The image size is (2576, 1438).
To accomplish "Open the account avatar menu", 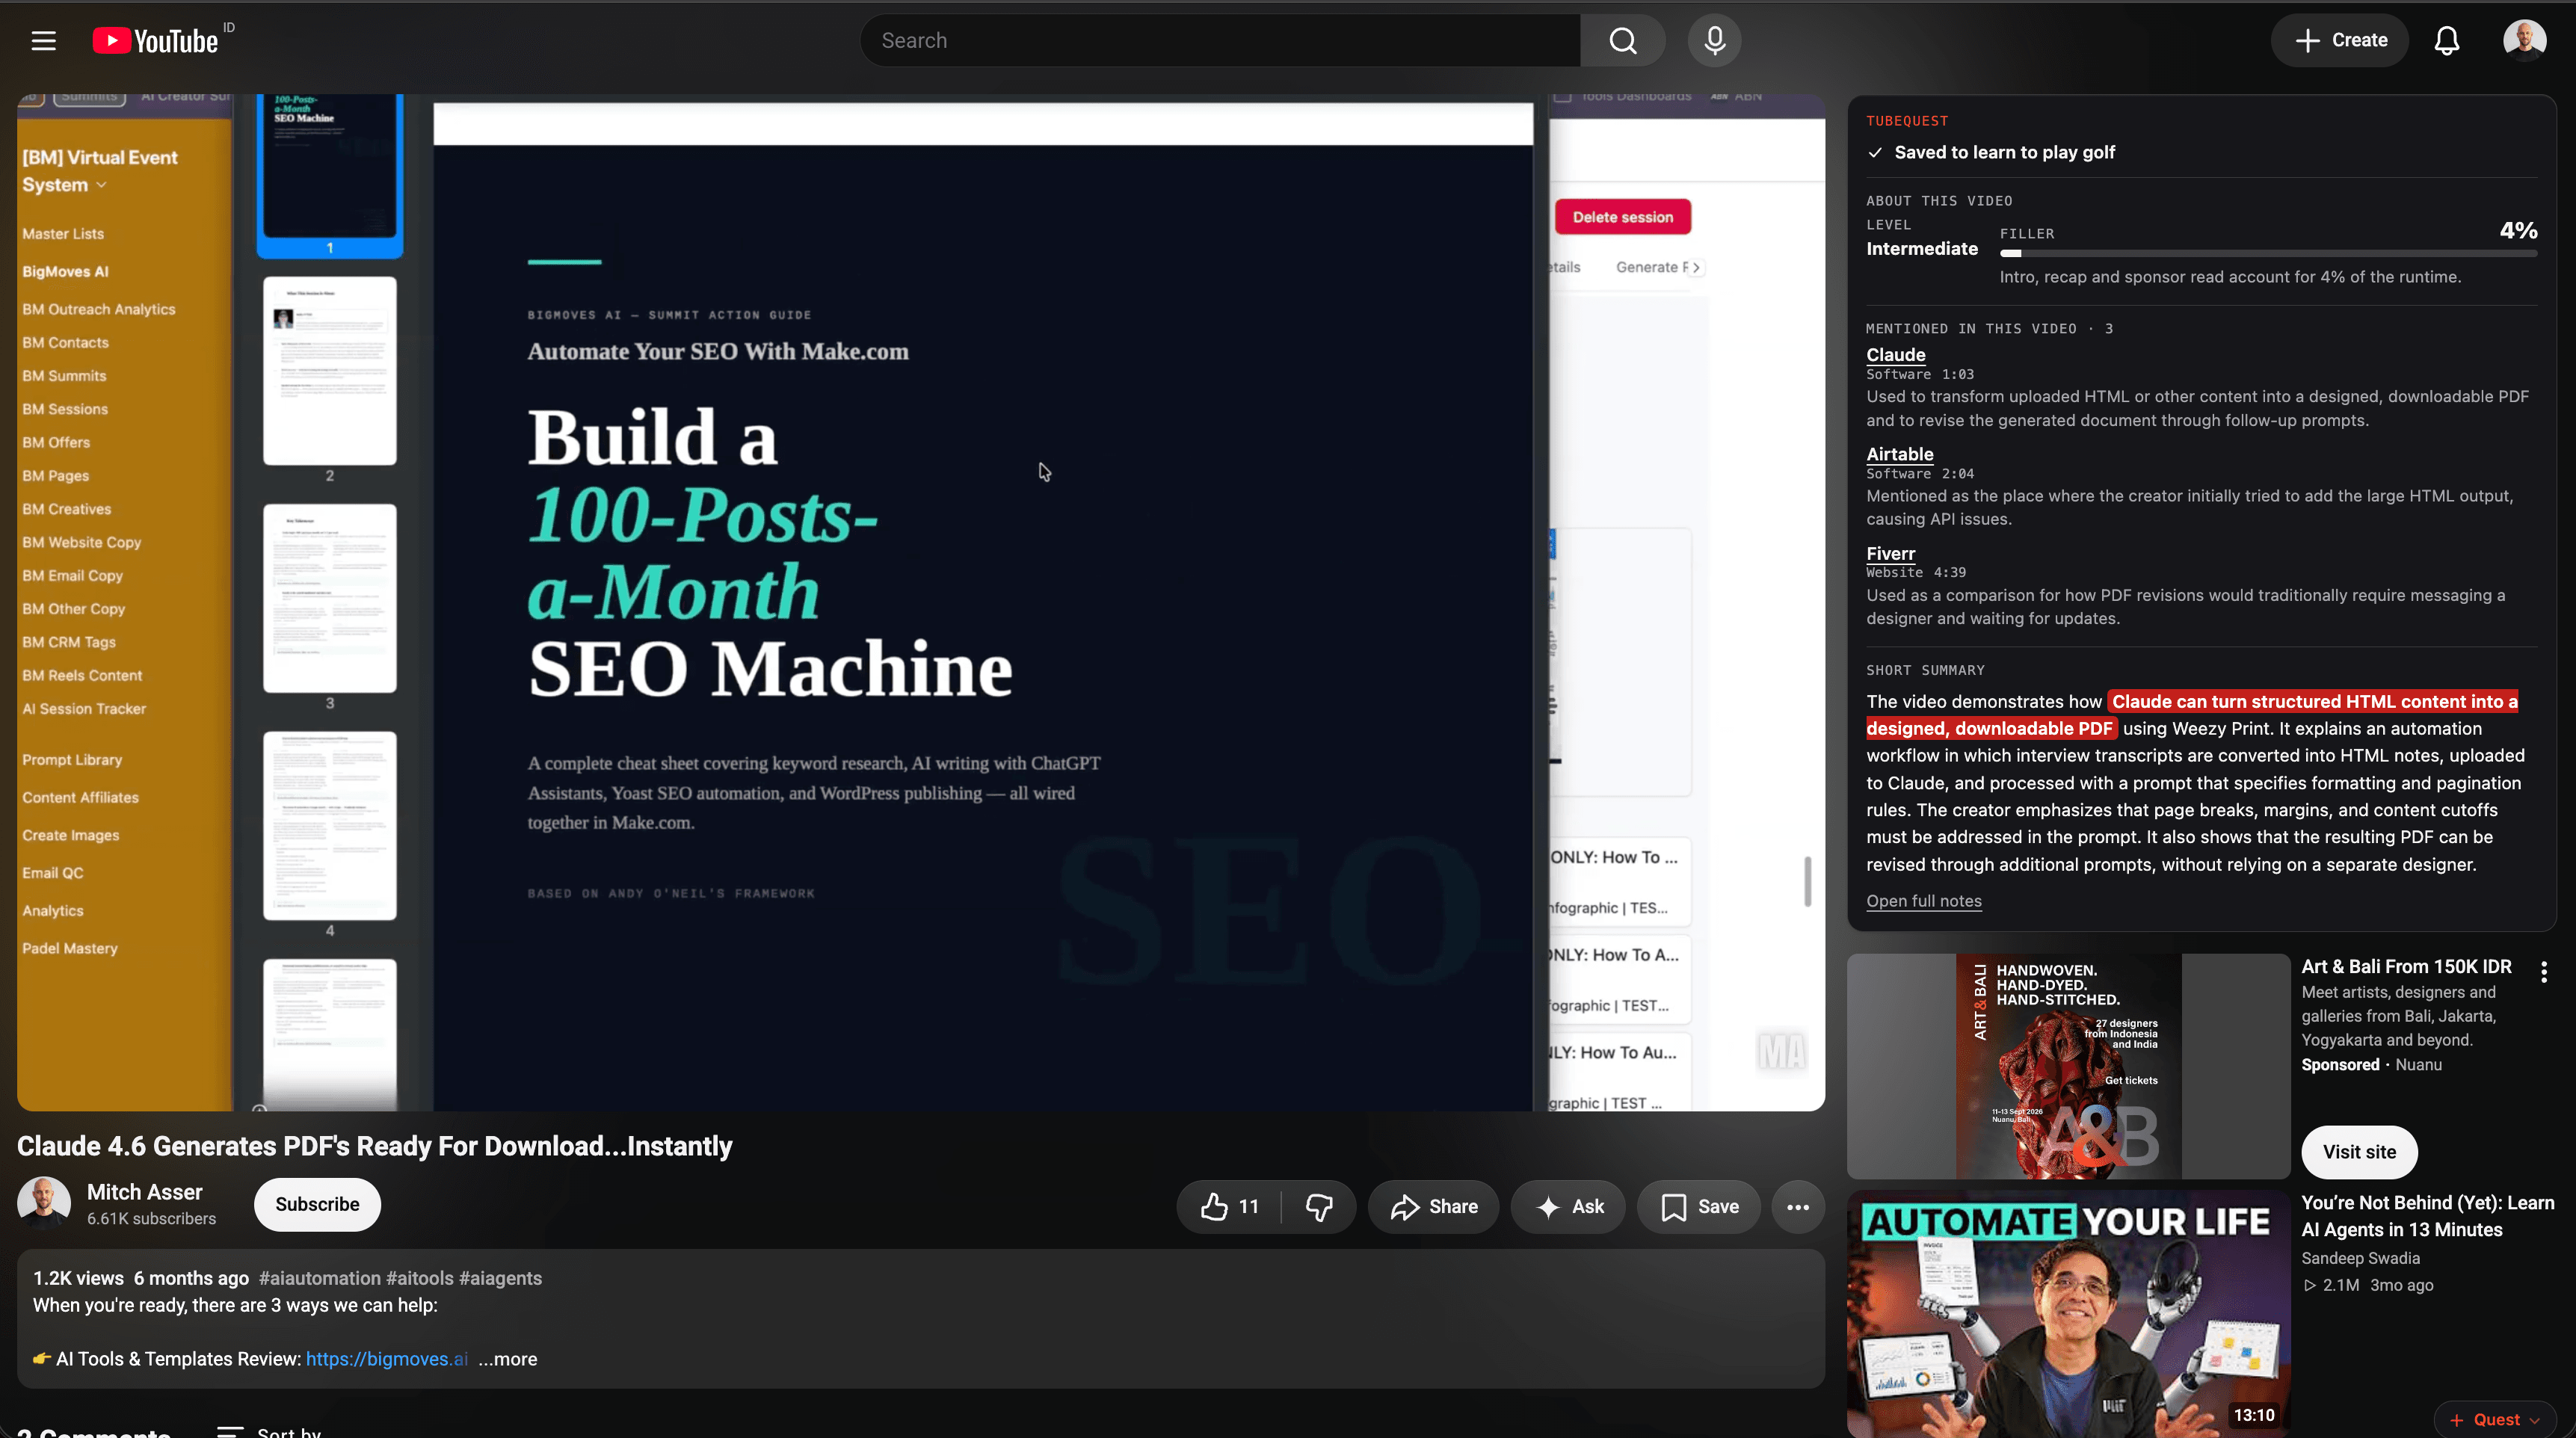I will click(x=2524, y=41).
